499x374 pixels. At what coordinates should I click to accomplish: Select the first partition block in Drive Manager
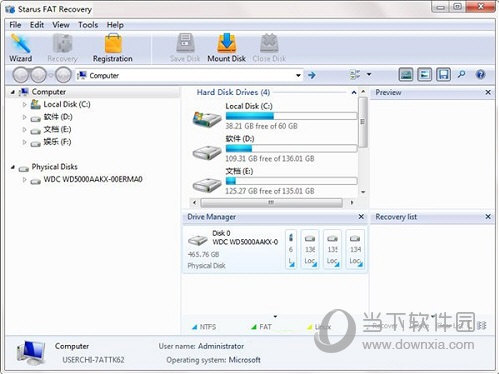(291, 249)
